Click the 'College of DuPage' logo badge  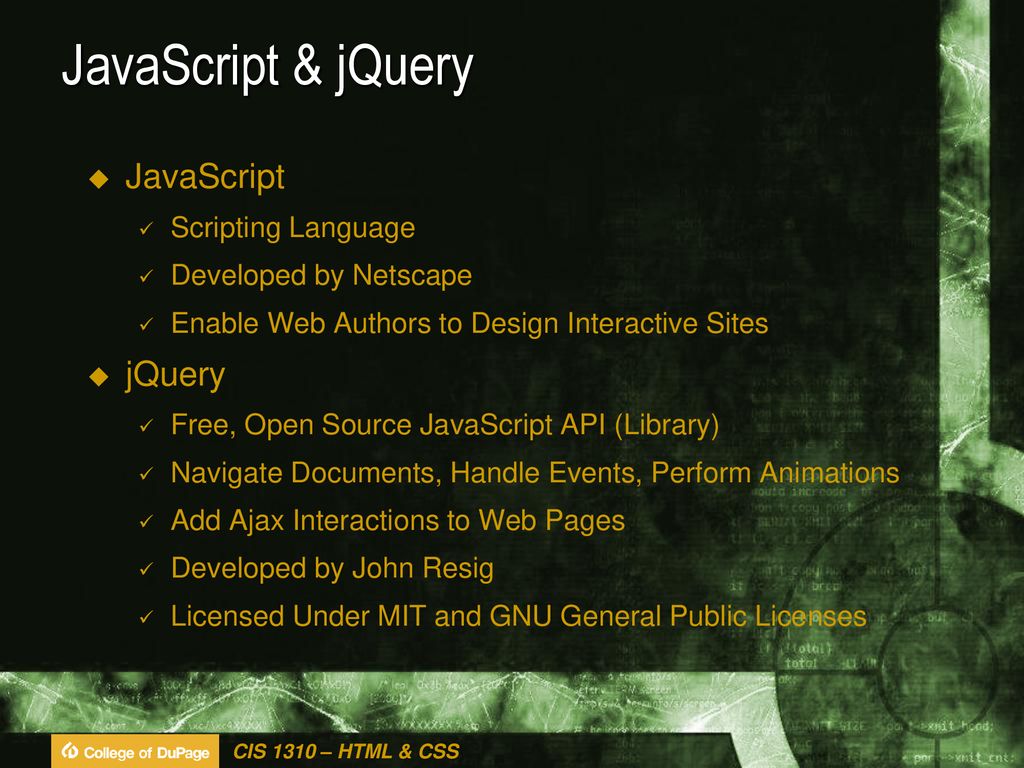click(x=135, y=752)
